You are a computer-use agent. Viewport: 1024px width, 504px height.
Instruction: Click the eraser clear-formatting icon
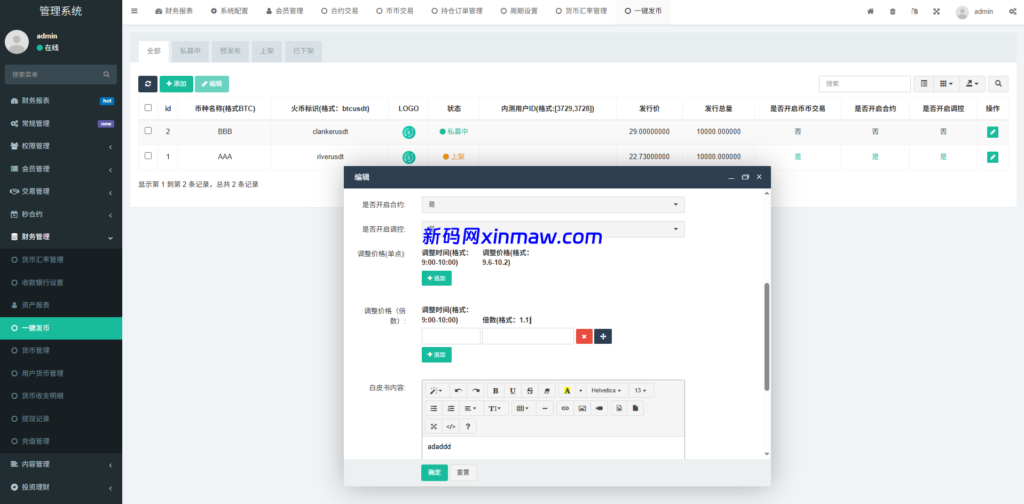(547, 390)
